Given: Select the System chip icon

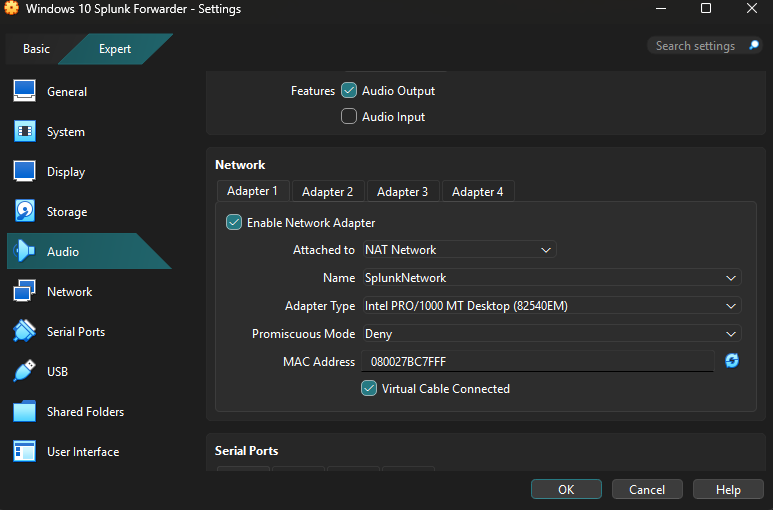Looking at the screenshot, I should point(24,131).
